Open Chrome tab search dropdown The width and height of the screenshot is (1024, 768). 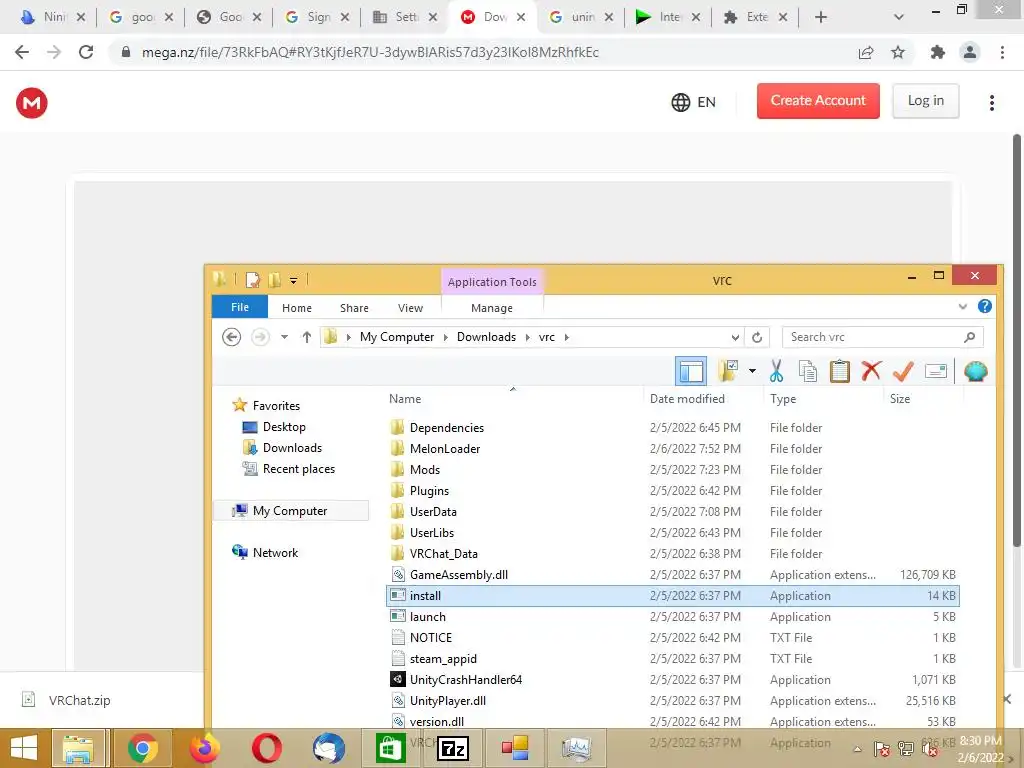click(899, 17)
